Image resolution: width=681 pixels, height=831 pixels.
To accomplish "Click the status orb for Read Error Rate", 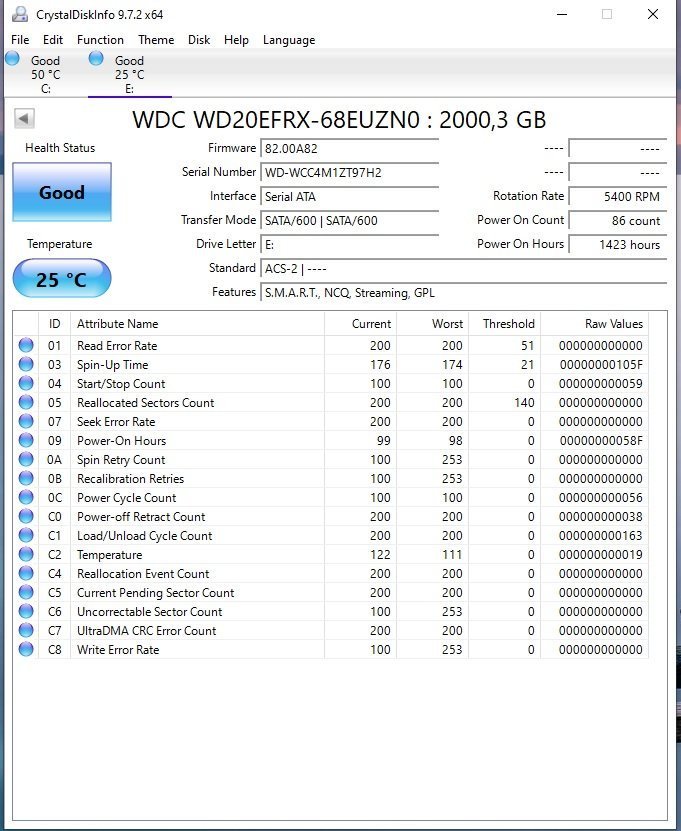I will coord(25,346).
